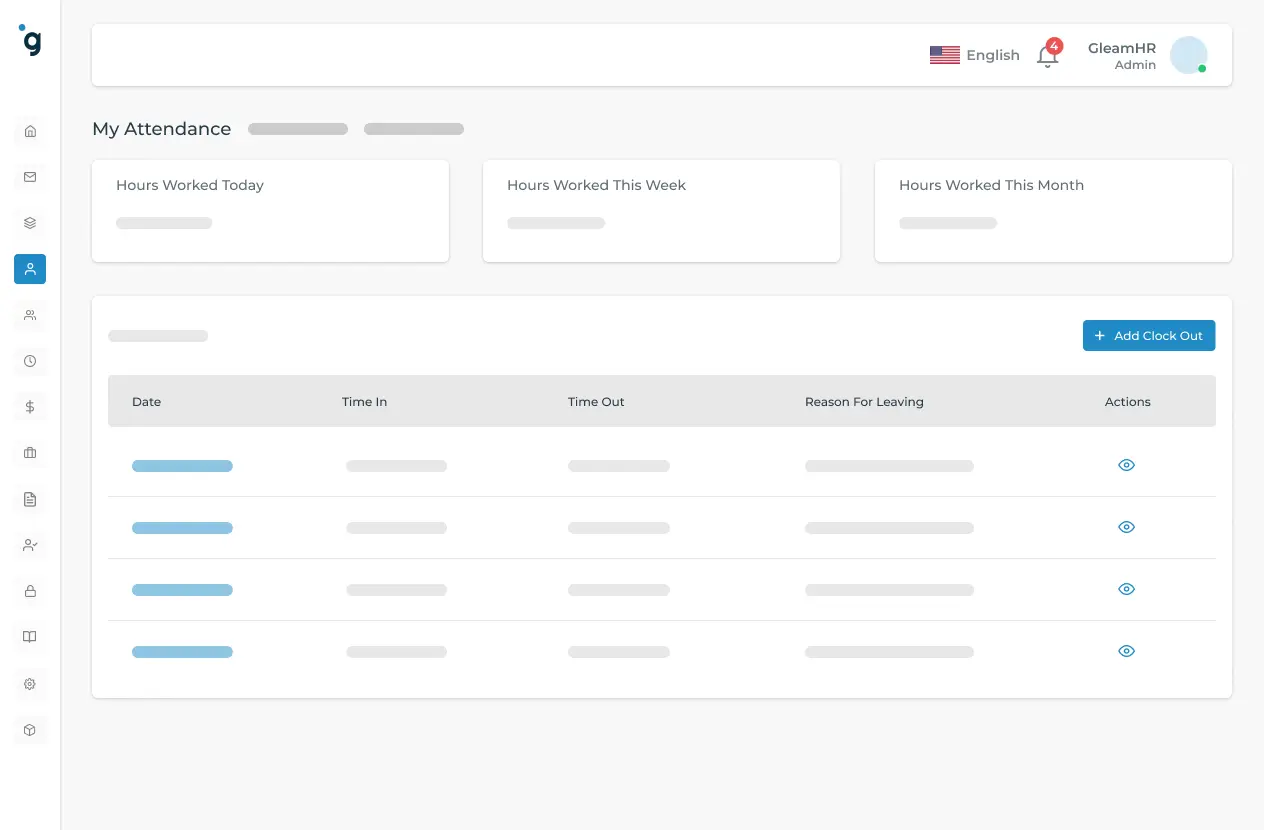Open the notifications bell with 4 badge

(1047, 56)
